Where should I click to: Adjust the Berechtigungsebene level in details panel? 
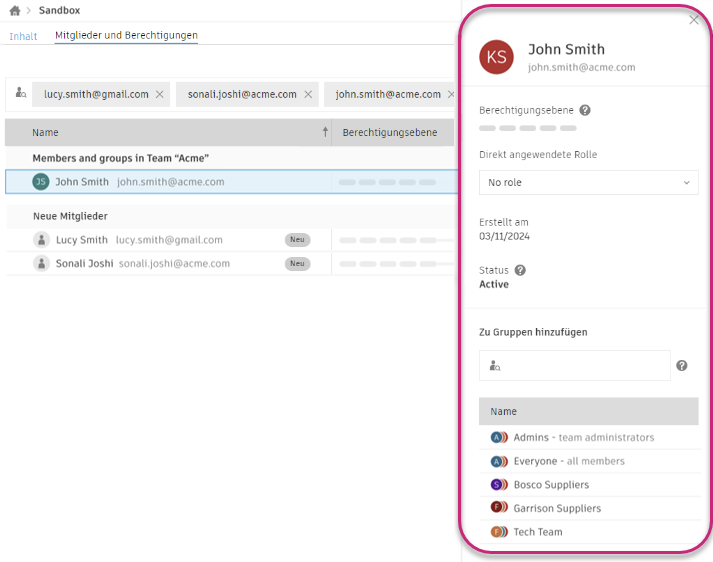coord(527,128)
